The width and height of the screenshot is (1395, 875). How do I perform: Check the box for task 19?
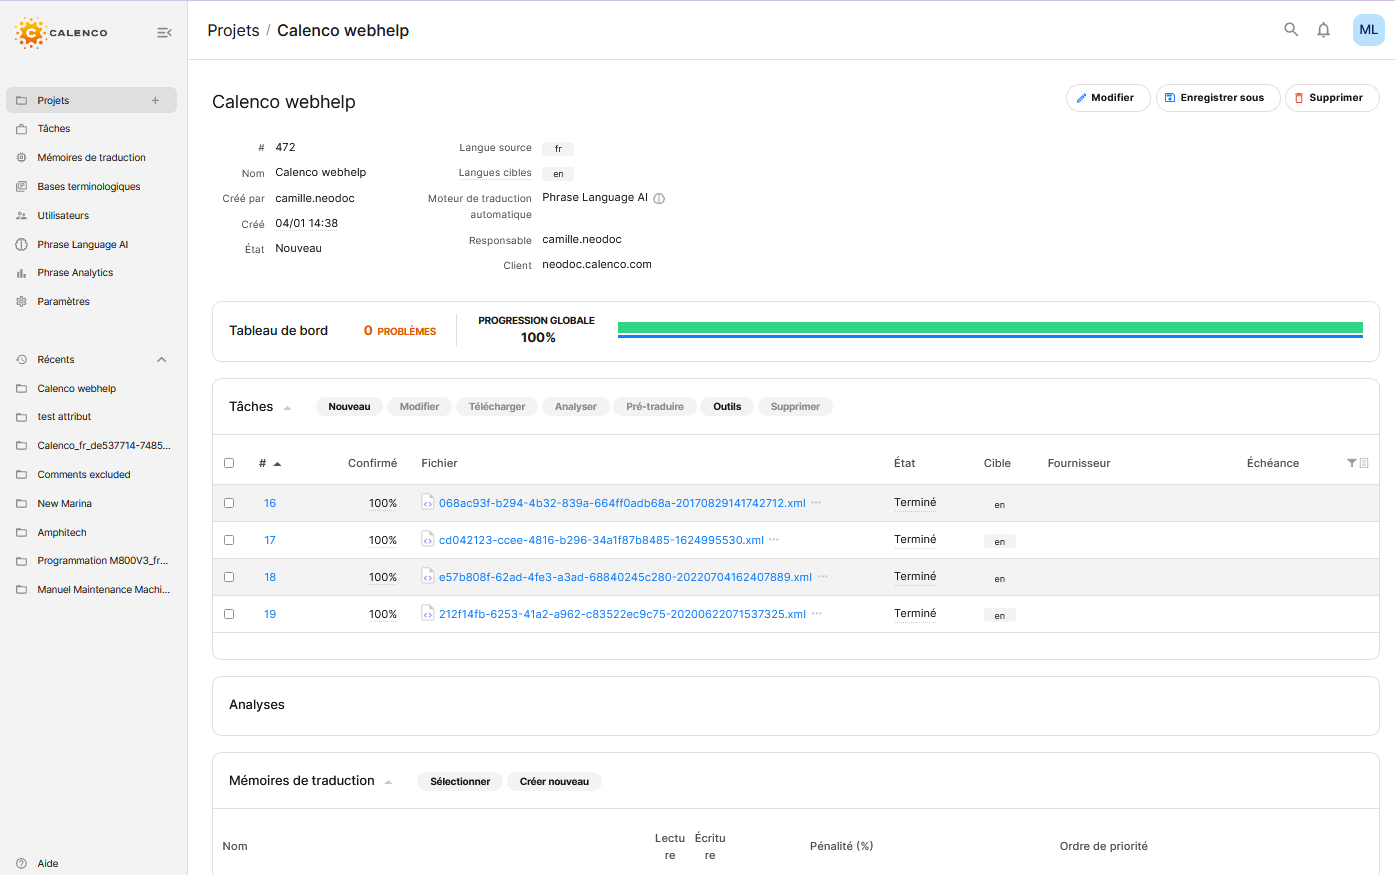[229, 614]
